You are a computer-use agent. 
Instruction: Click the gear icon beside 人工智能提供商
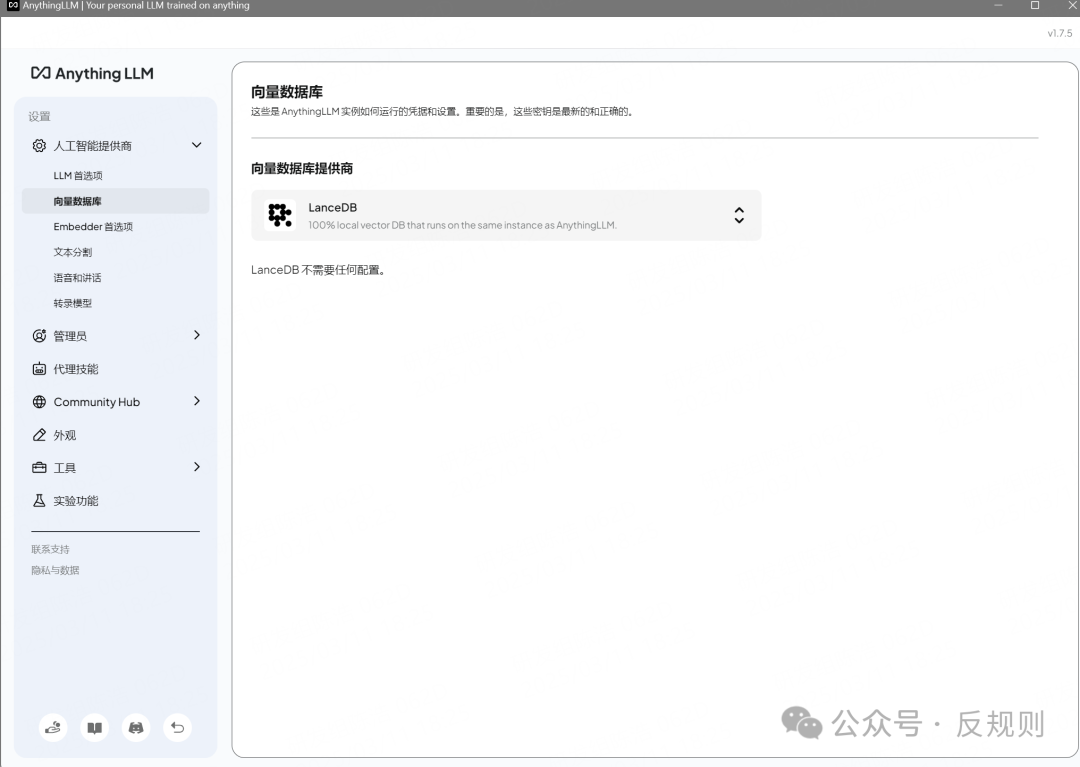point(39,145)
